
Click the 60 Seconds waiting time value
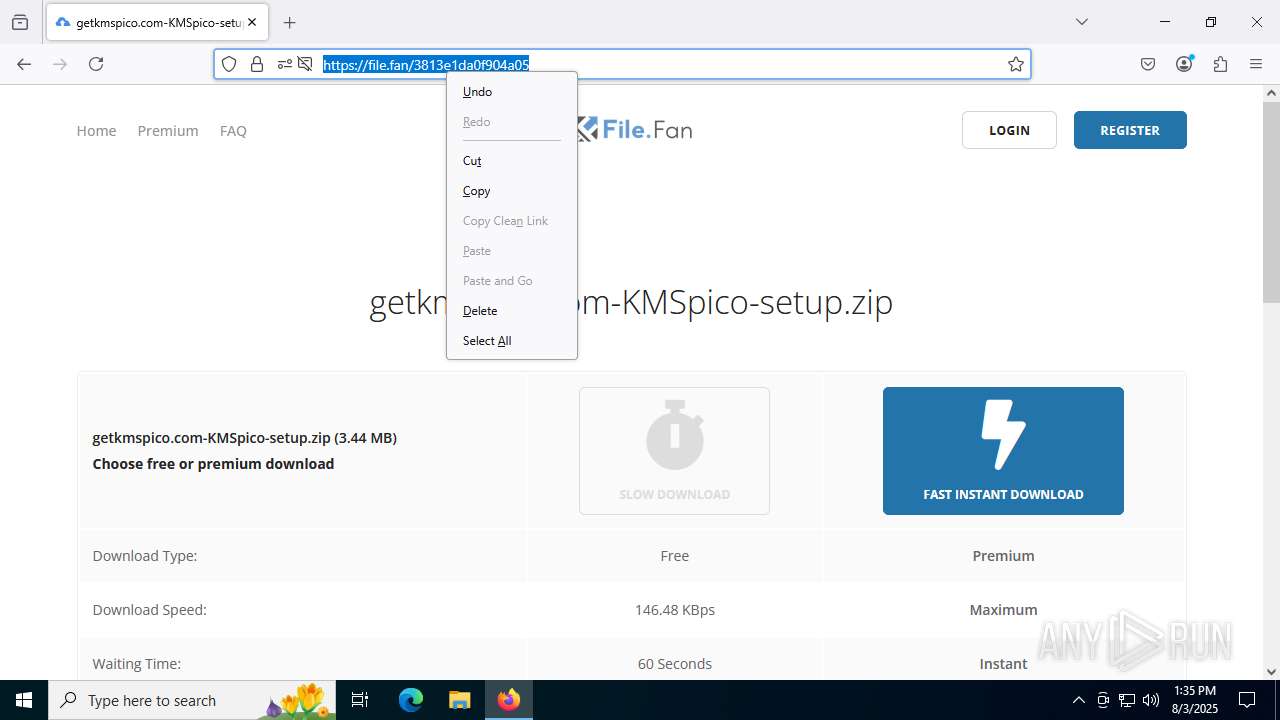pos(675,663)
